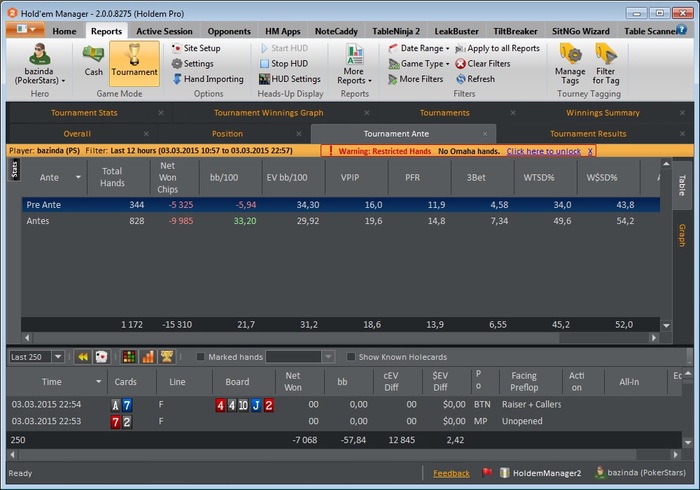
Task: Open the application menu button
Action: coord(25,30)
